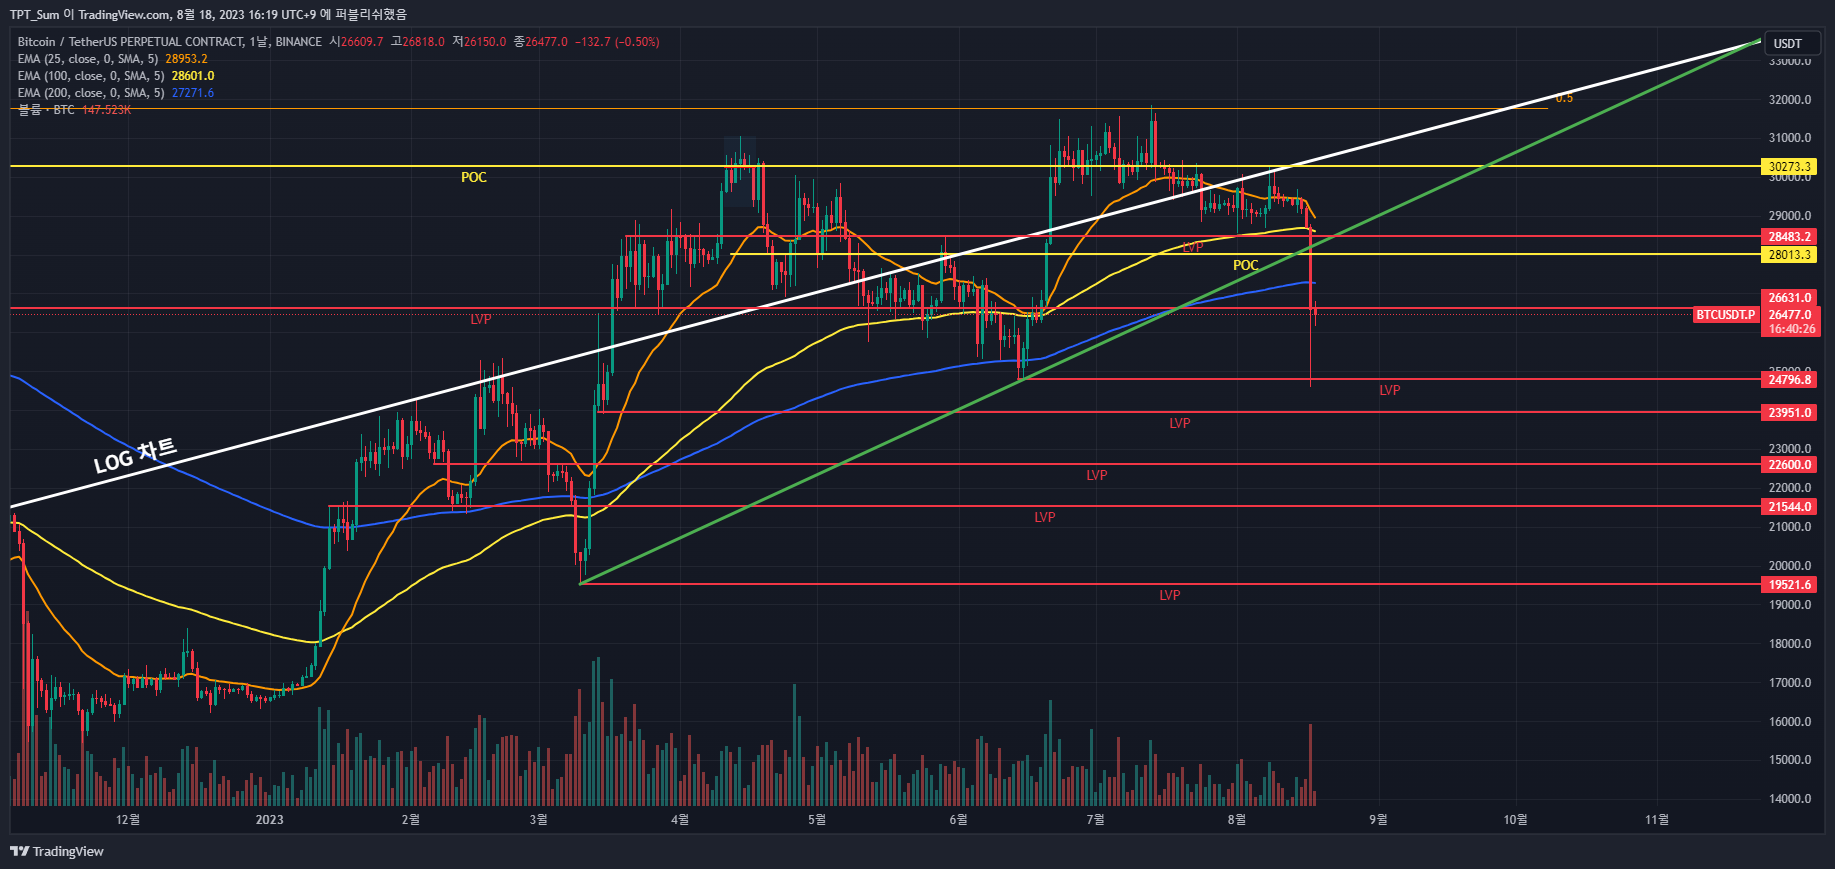This screenshot has width=1835, height=869.
Task: Click the 23951.0 price label
Action: [1790, 413]
